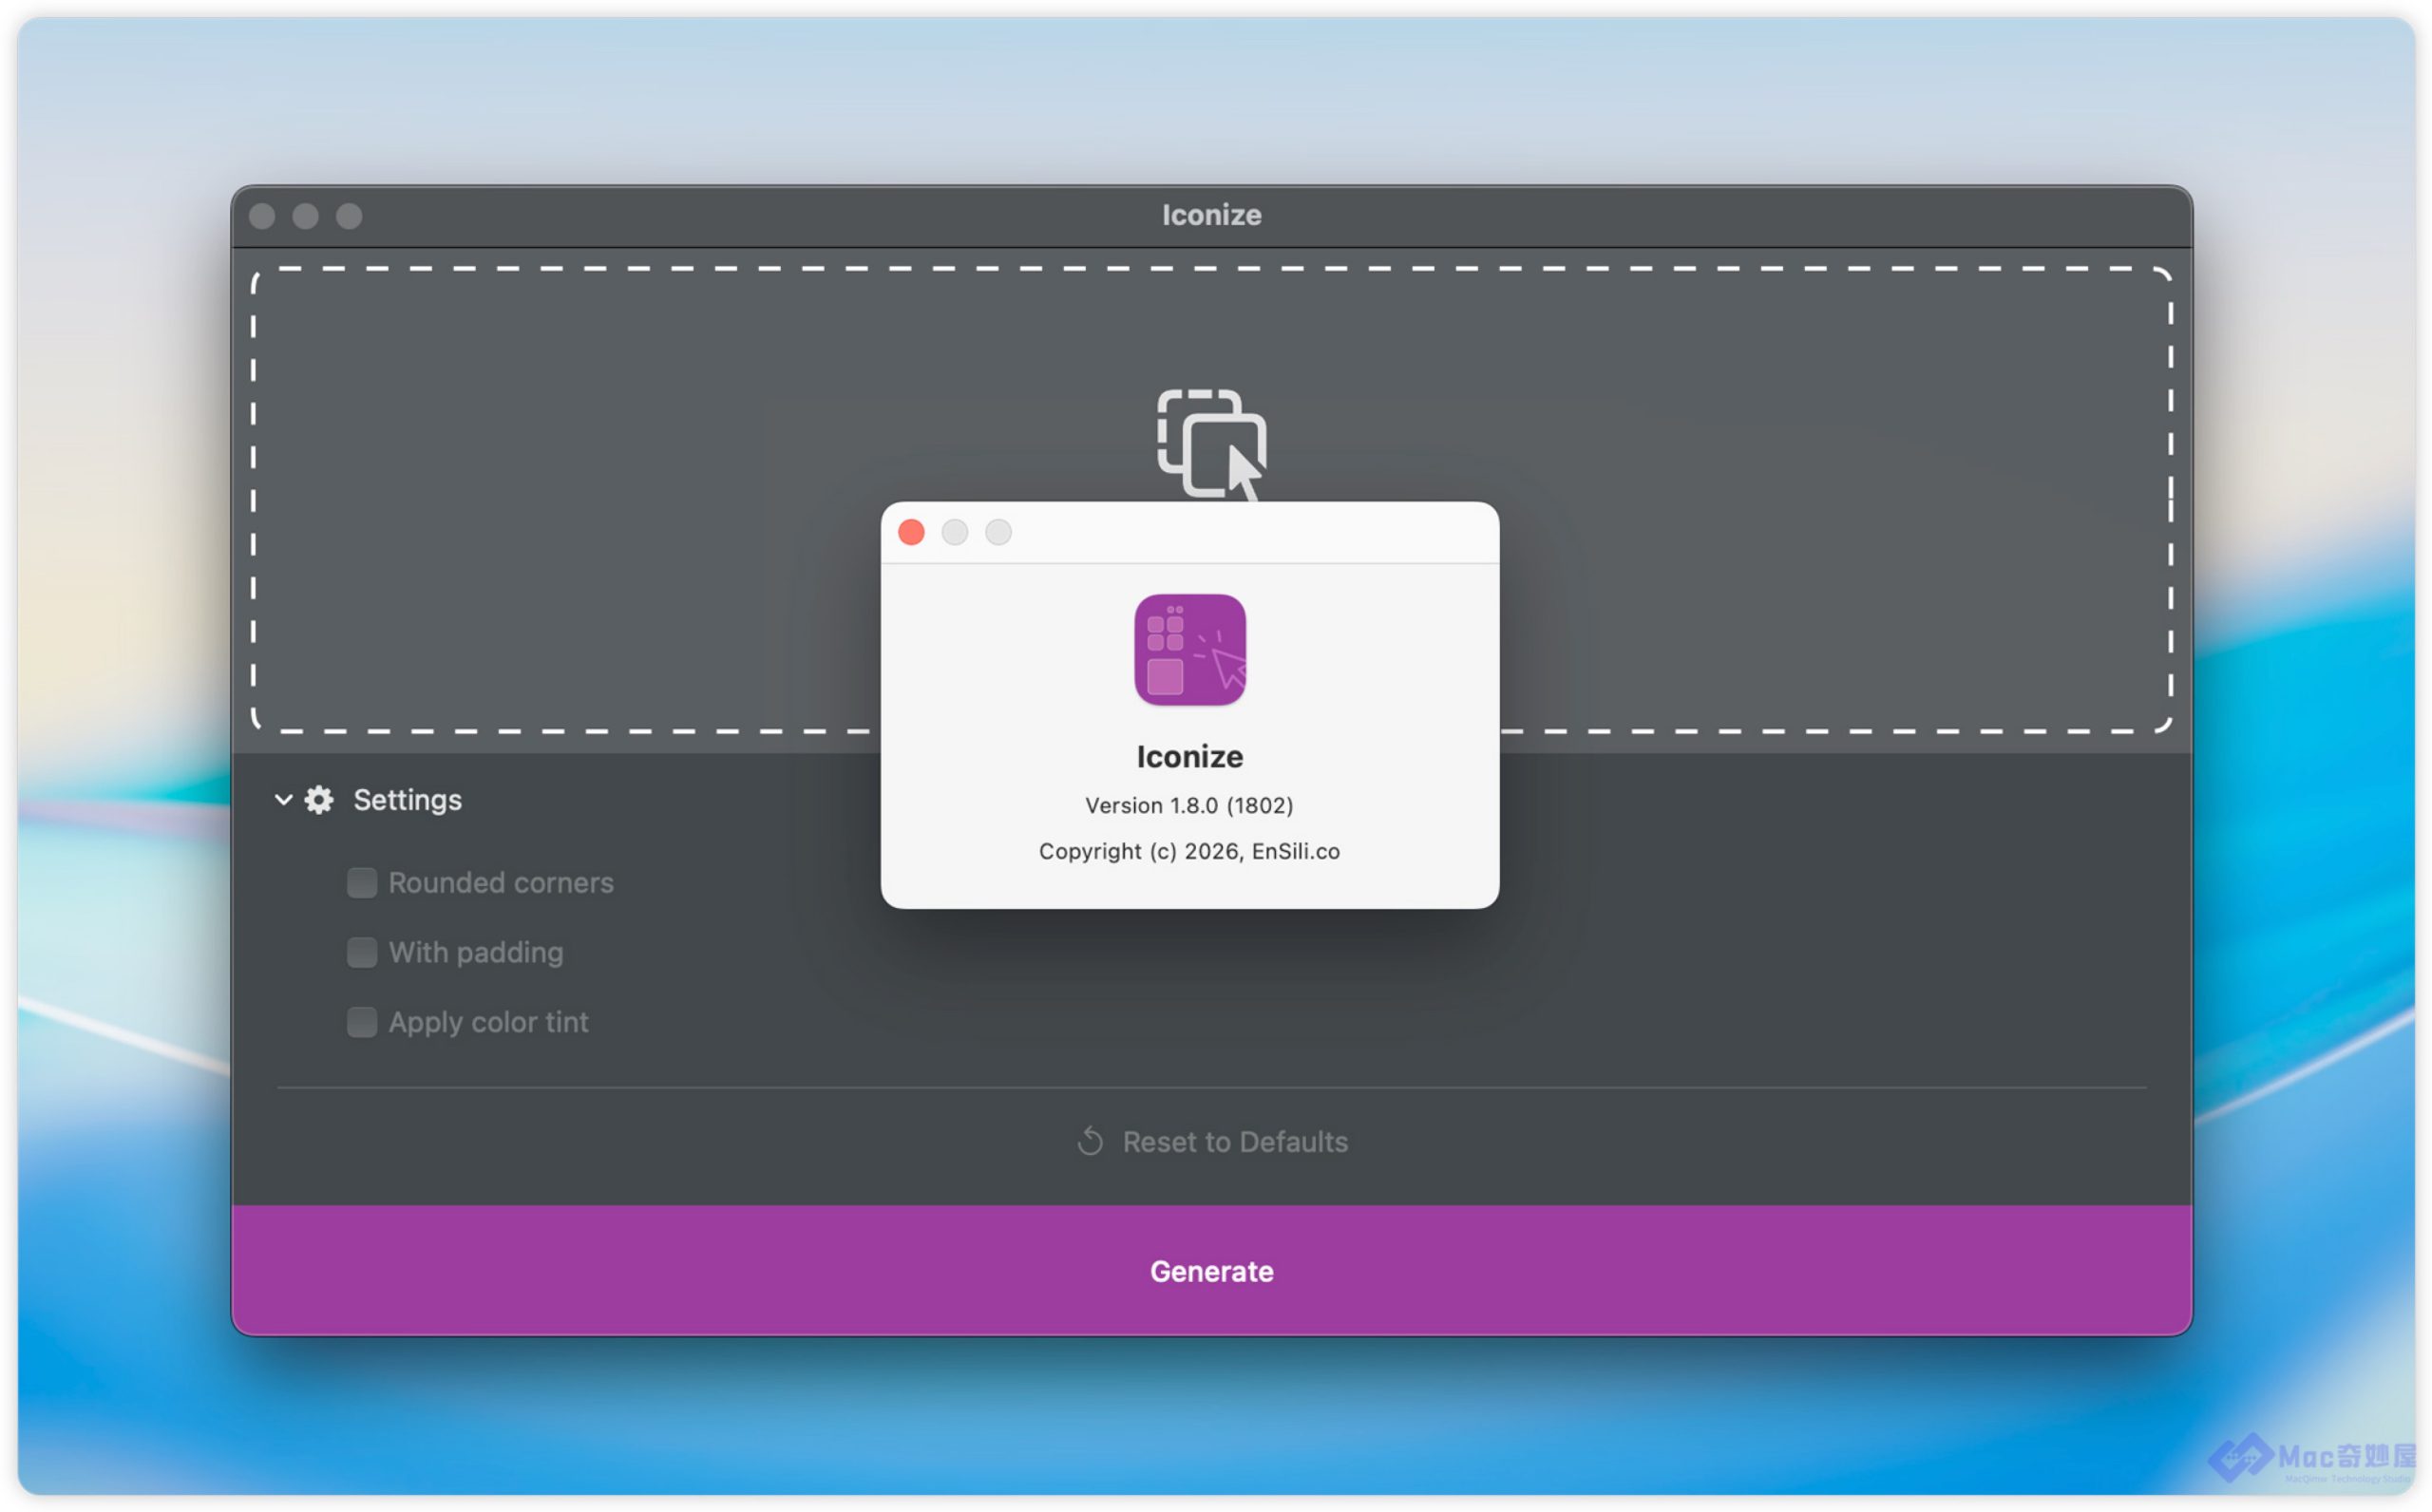This screenshot has width=2432, height=1512.
Task: Click the main window's gray close button
Action: 262,216
